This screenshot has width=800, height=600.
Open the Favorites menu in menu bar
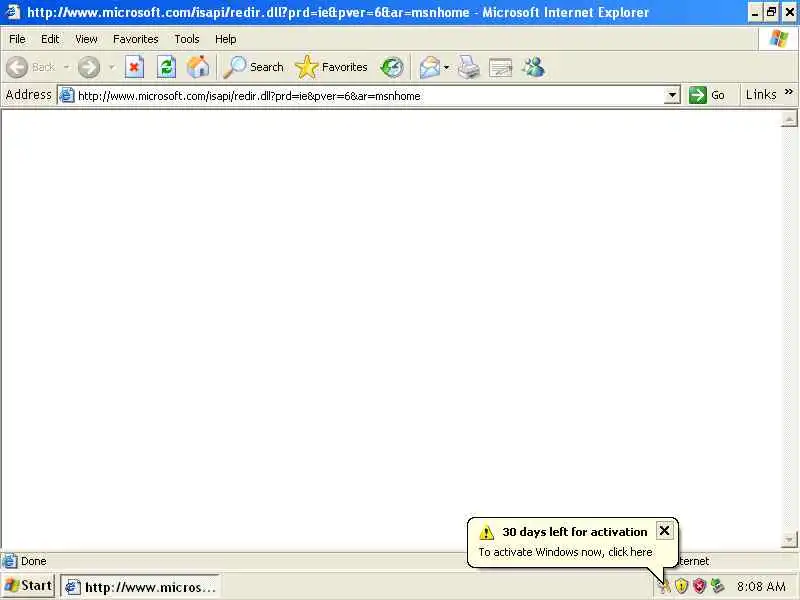point(136,39)
